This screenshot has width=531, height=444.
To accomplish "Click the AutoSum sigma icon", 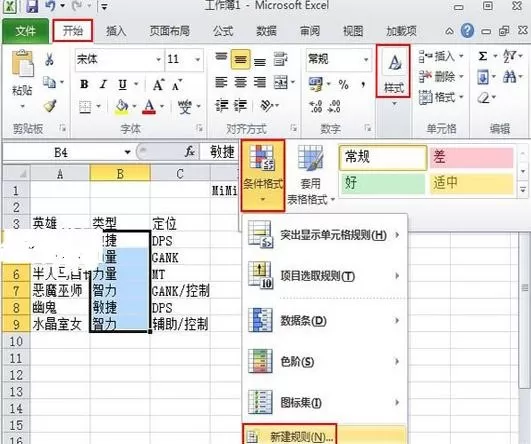I will point(483,56).
